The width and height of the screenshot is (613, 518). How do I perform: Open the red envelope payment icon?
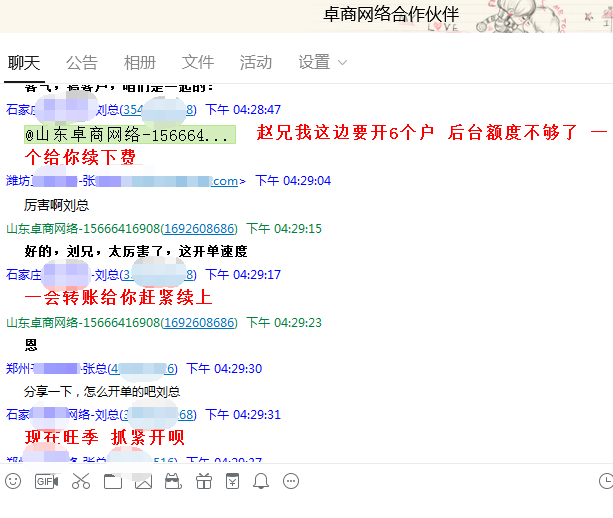coord(232,481)
